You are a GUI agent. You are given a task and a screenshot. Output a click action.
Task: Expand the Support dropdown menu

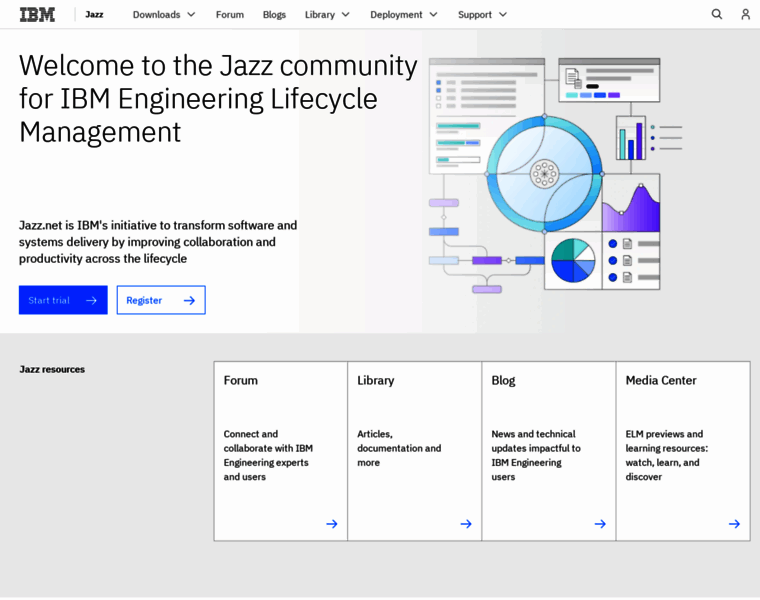point(482,15)
